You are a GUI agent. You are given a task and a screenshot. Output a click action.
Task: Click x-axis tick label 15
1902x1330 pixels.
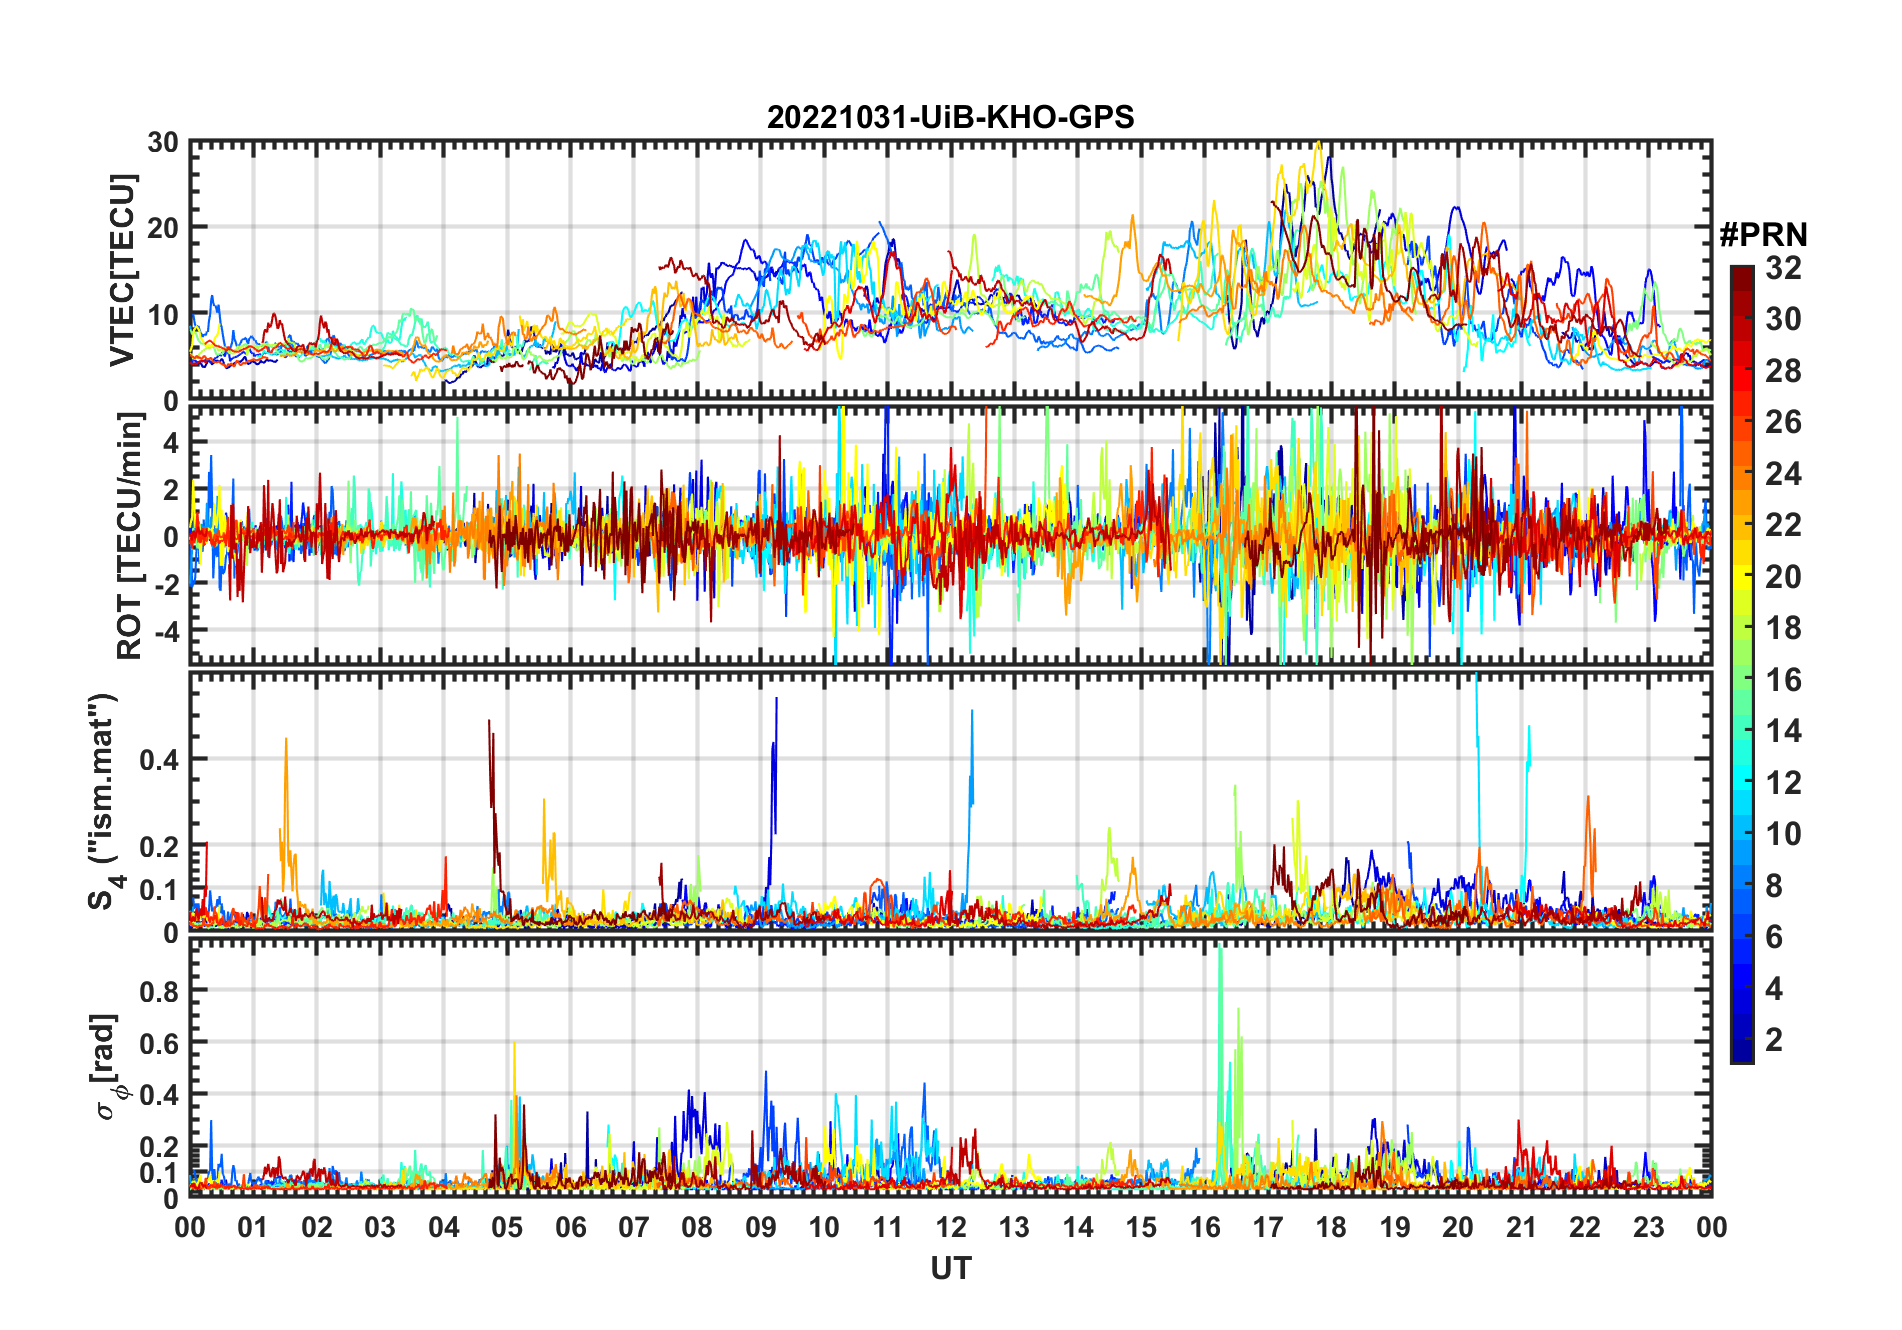[1141, 1227]
